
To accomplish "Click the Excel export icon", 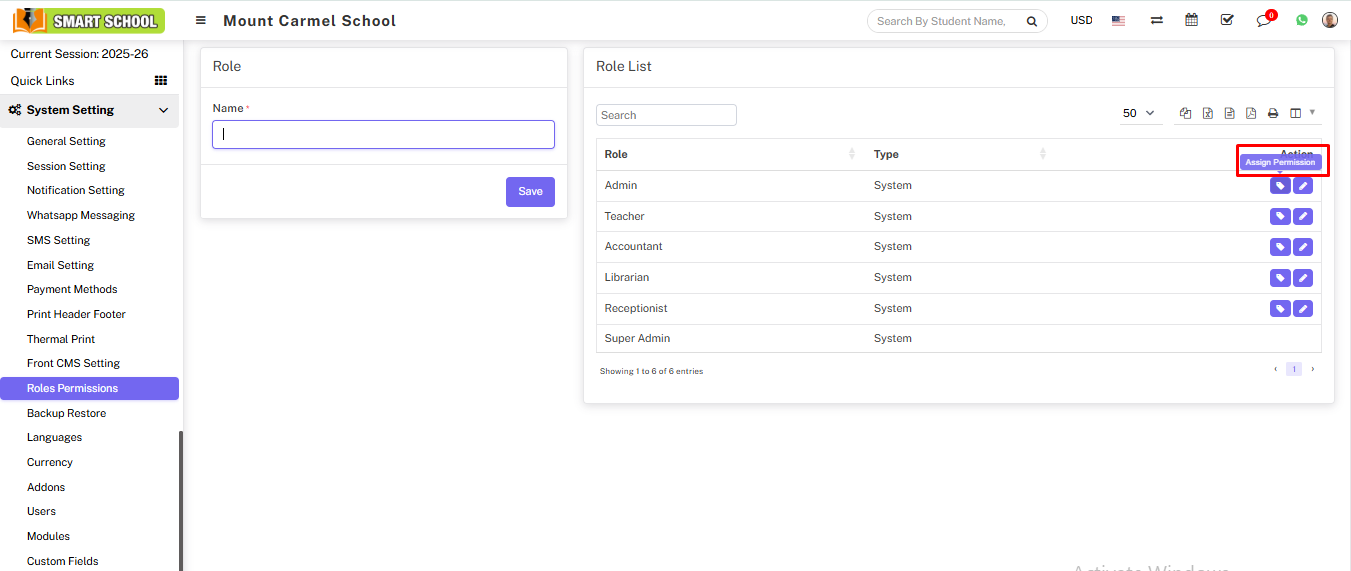I will point(1207,114).
